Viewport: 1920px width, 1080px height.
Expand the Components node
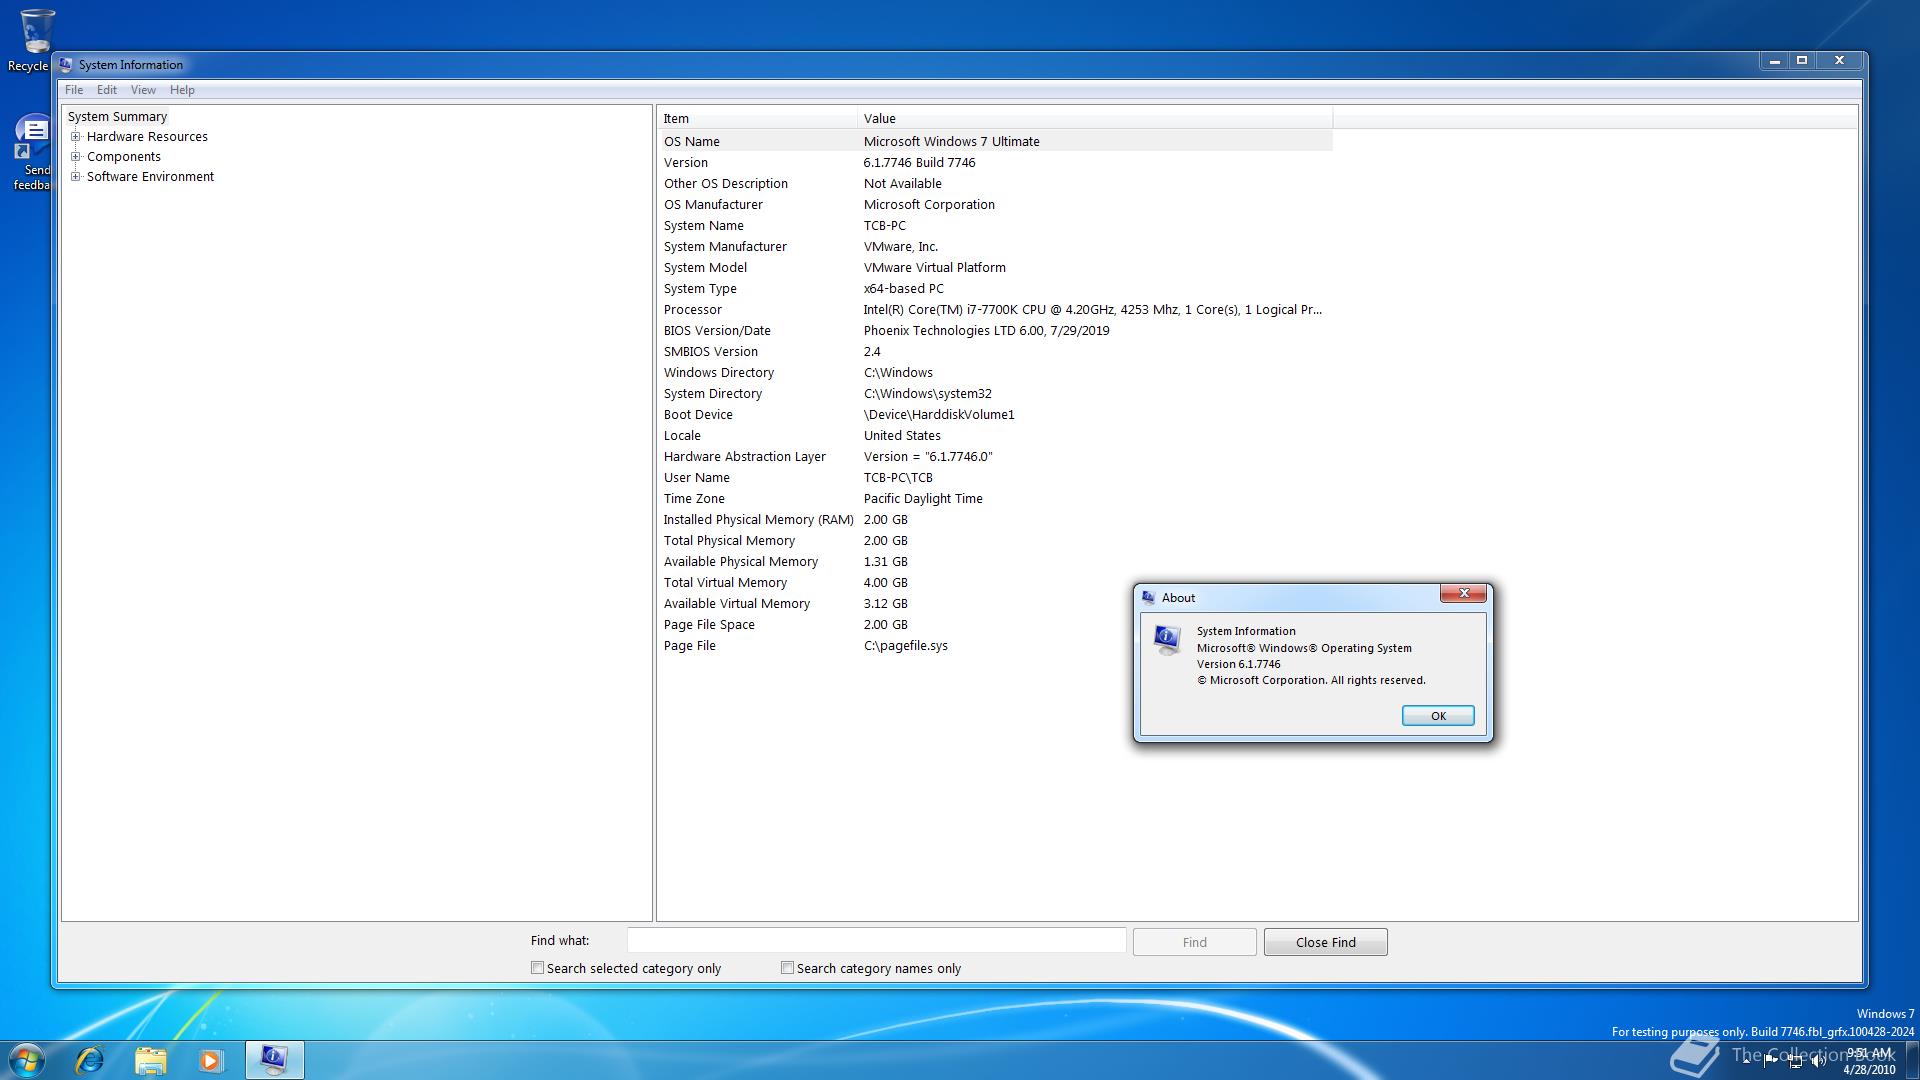[75, 157]
